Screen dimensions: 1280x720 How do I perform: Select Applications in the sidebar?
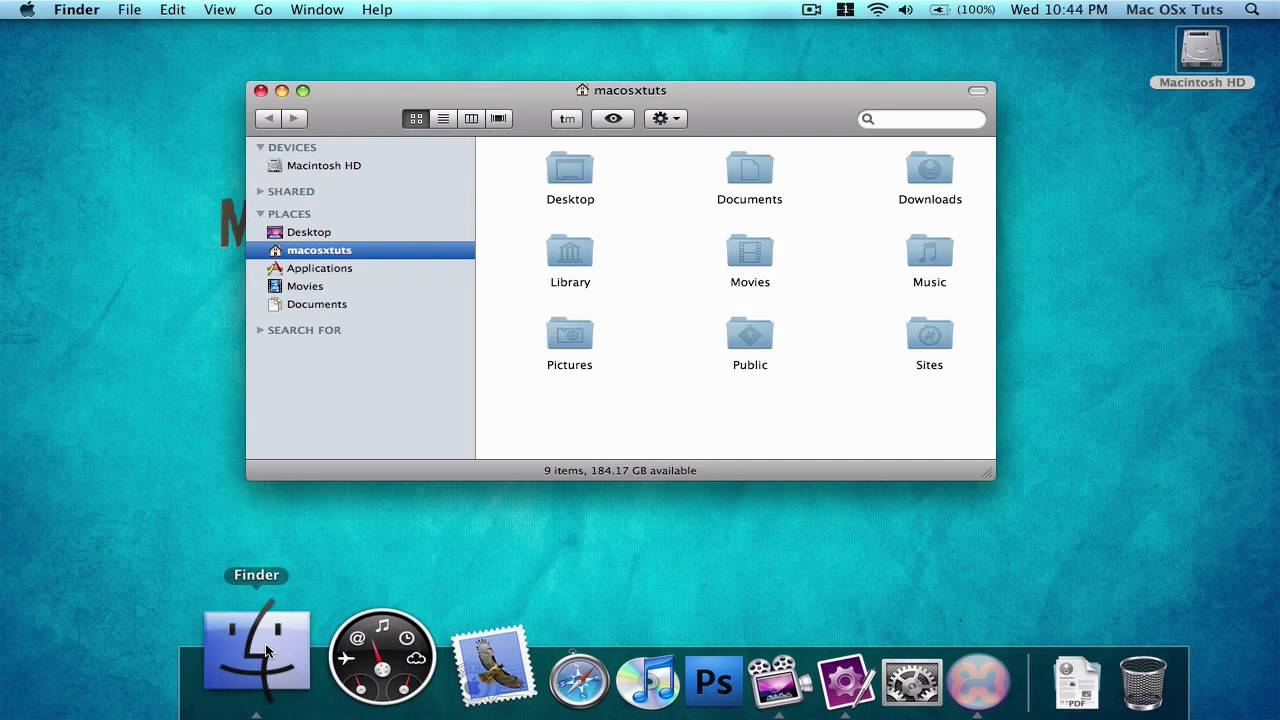click(360, 268)
